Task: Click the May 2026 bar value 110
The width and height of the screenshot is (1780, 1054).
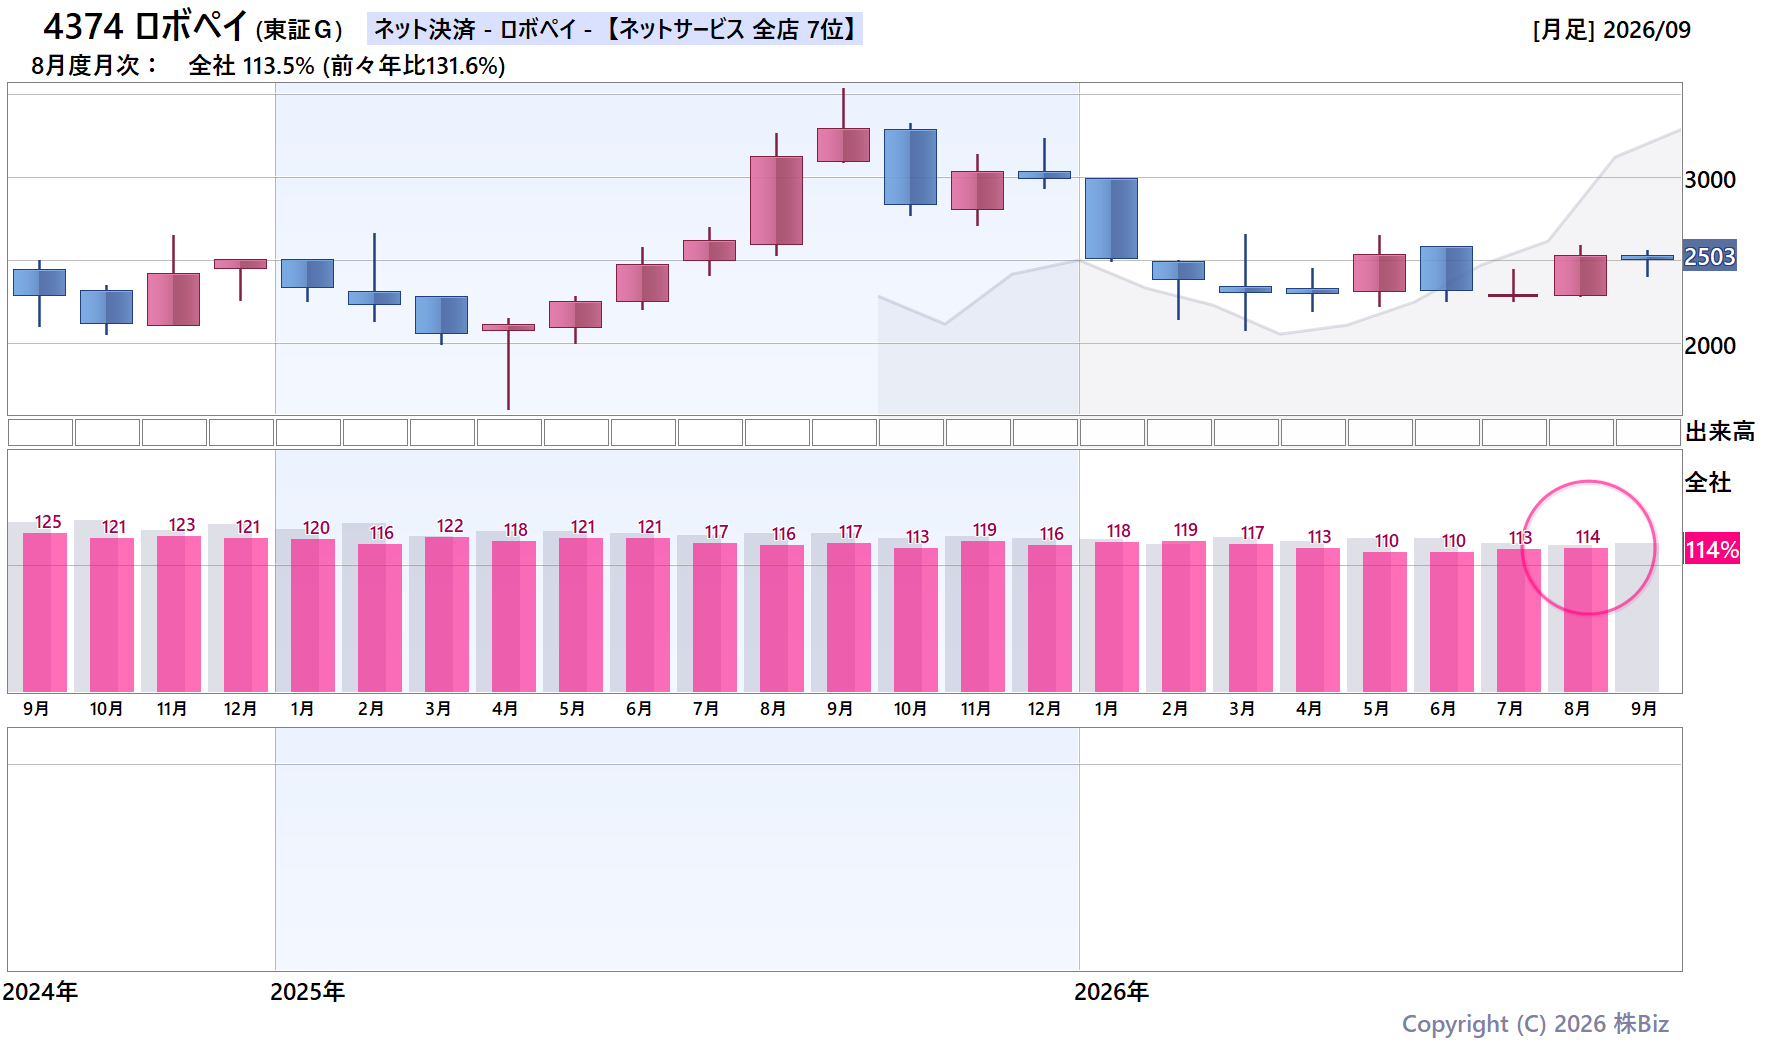Action: pyautogui.click(x=1387, y=541)
